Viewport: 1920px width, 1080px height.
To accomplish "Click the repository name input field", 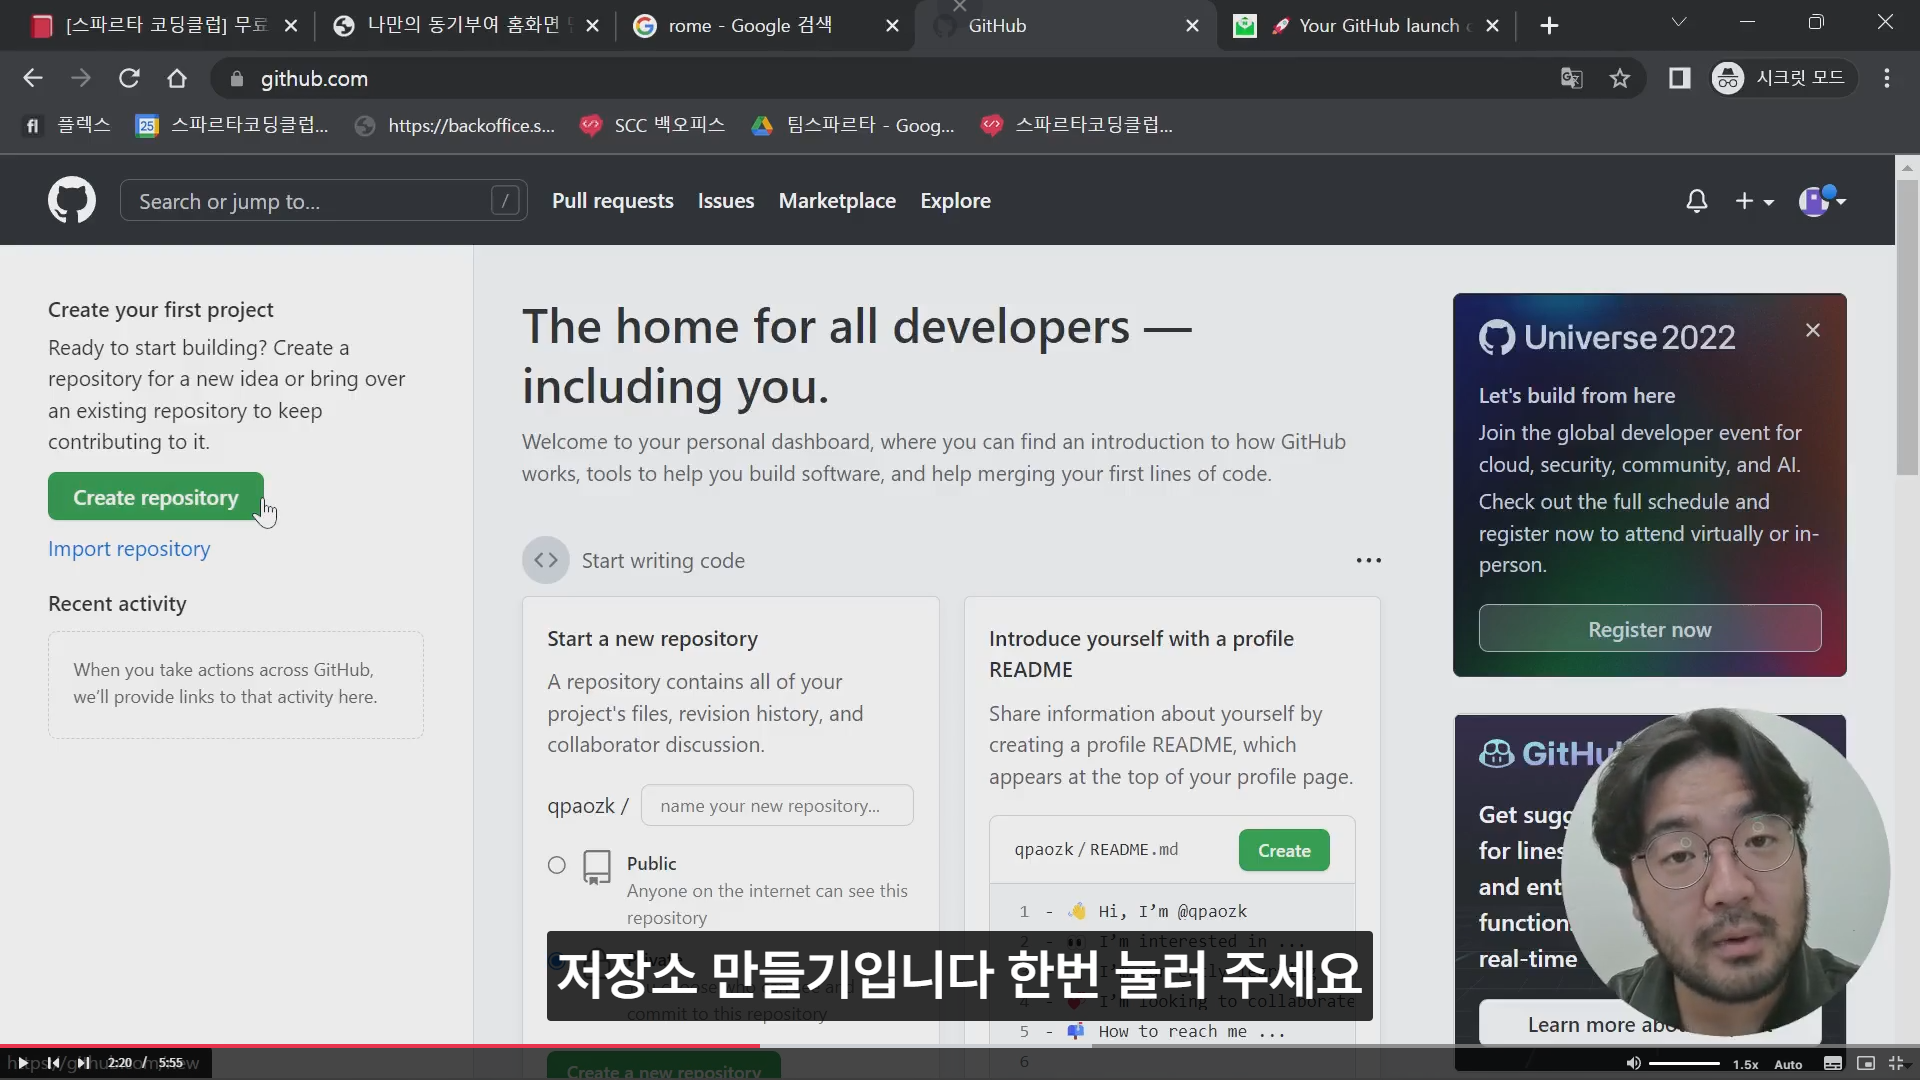I will click(x=777, y=805).
